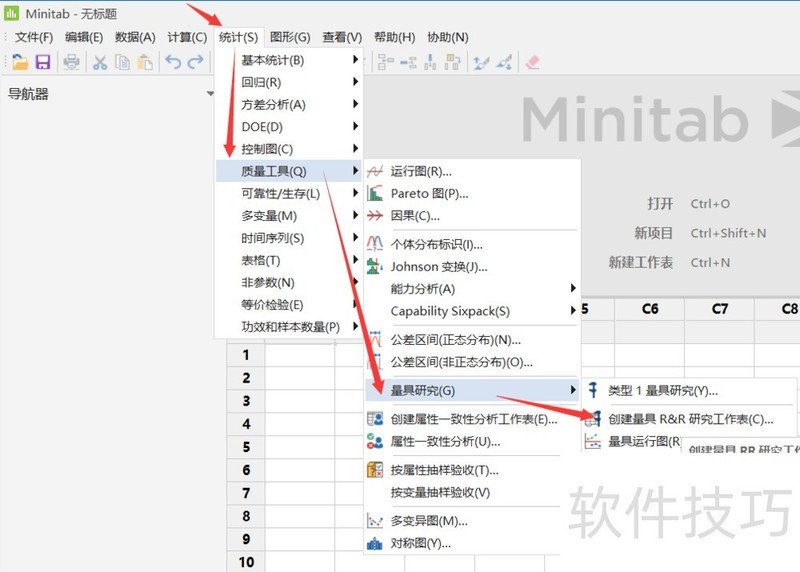This screenshot has width=800, height=572.
Task: Click the 新建工作表 link on the start page
Action: 640,262
